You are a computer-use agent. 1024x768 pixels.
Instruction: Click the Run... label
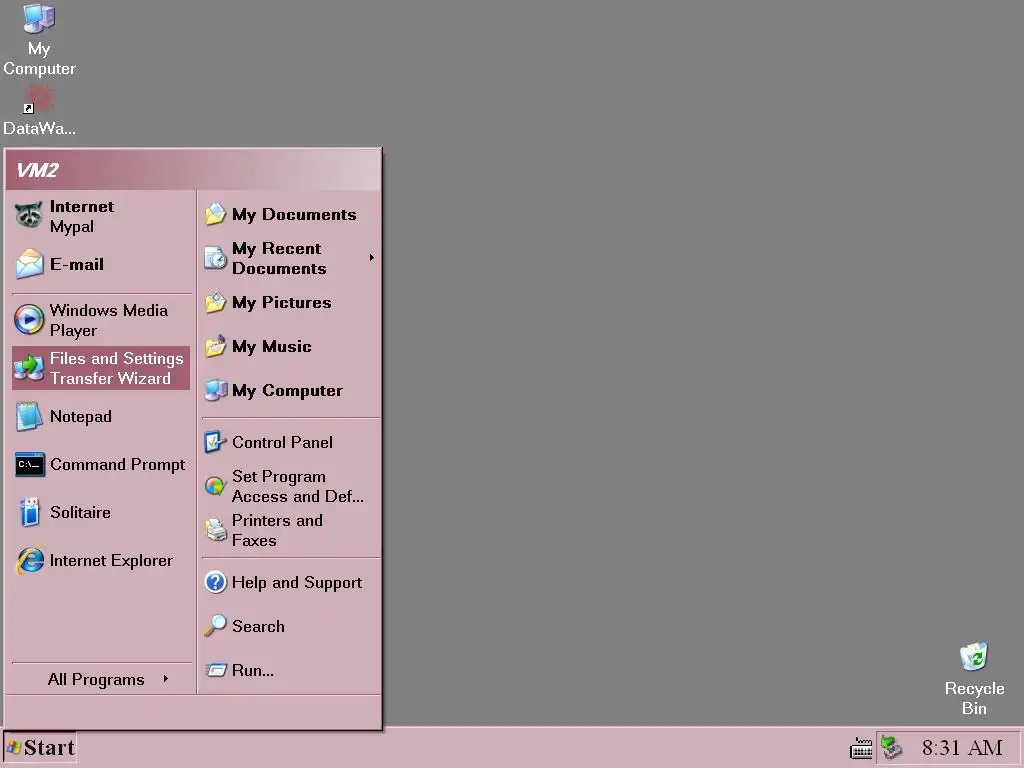253,670
